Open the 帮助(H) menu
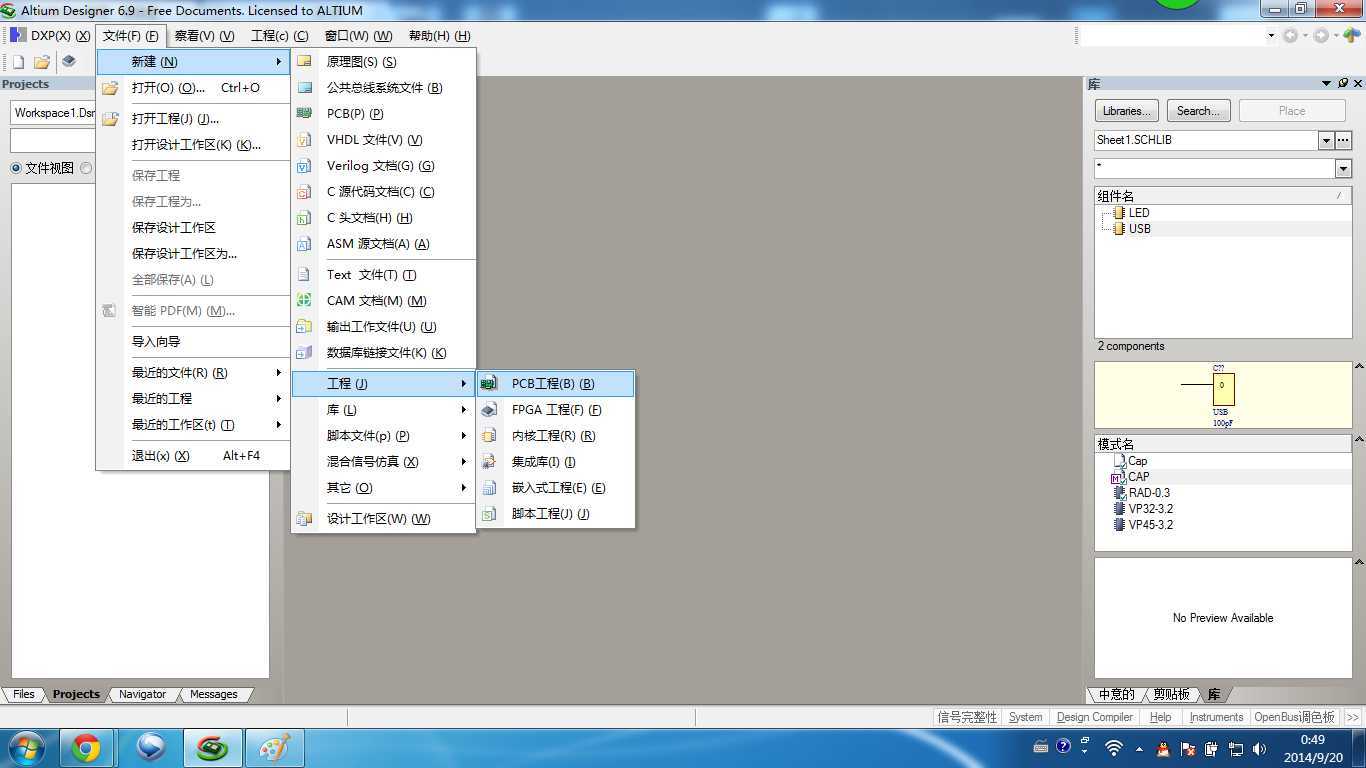Screen dimensions: 1366x768 [439, 35]
